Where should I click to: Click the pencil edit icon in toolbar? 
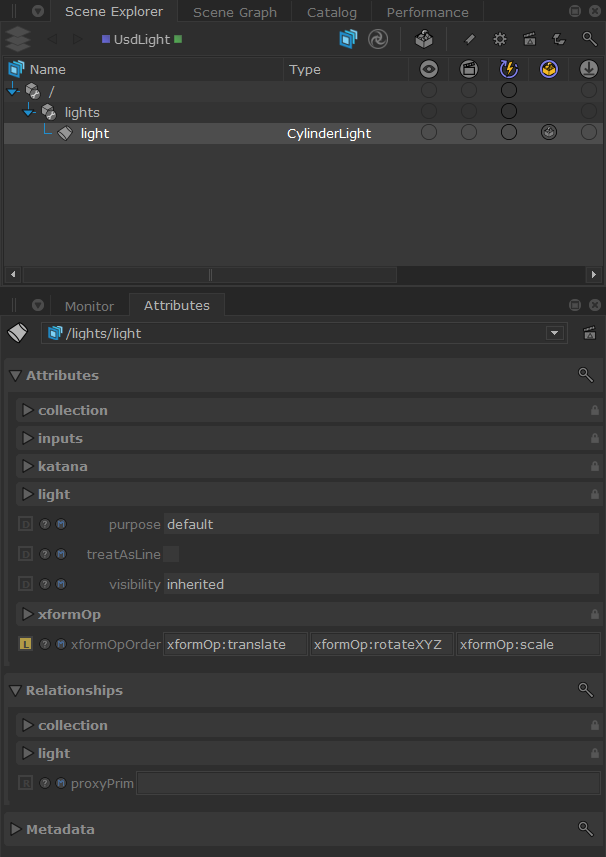coord(469,39)
